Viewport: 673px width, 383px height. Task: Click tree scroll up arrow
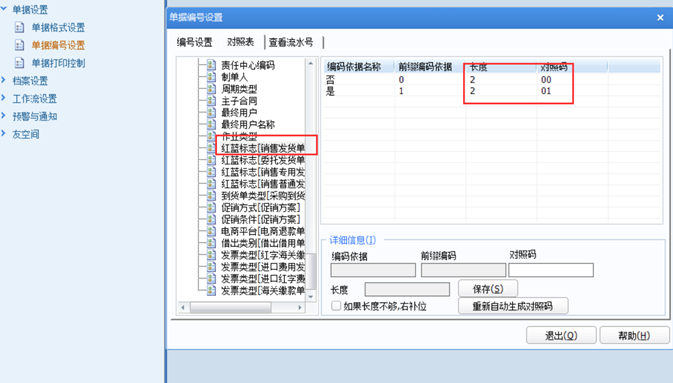[311, 63]
